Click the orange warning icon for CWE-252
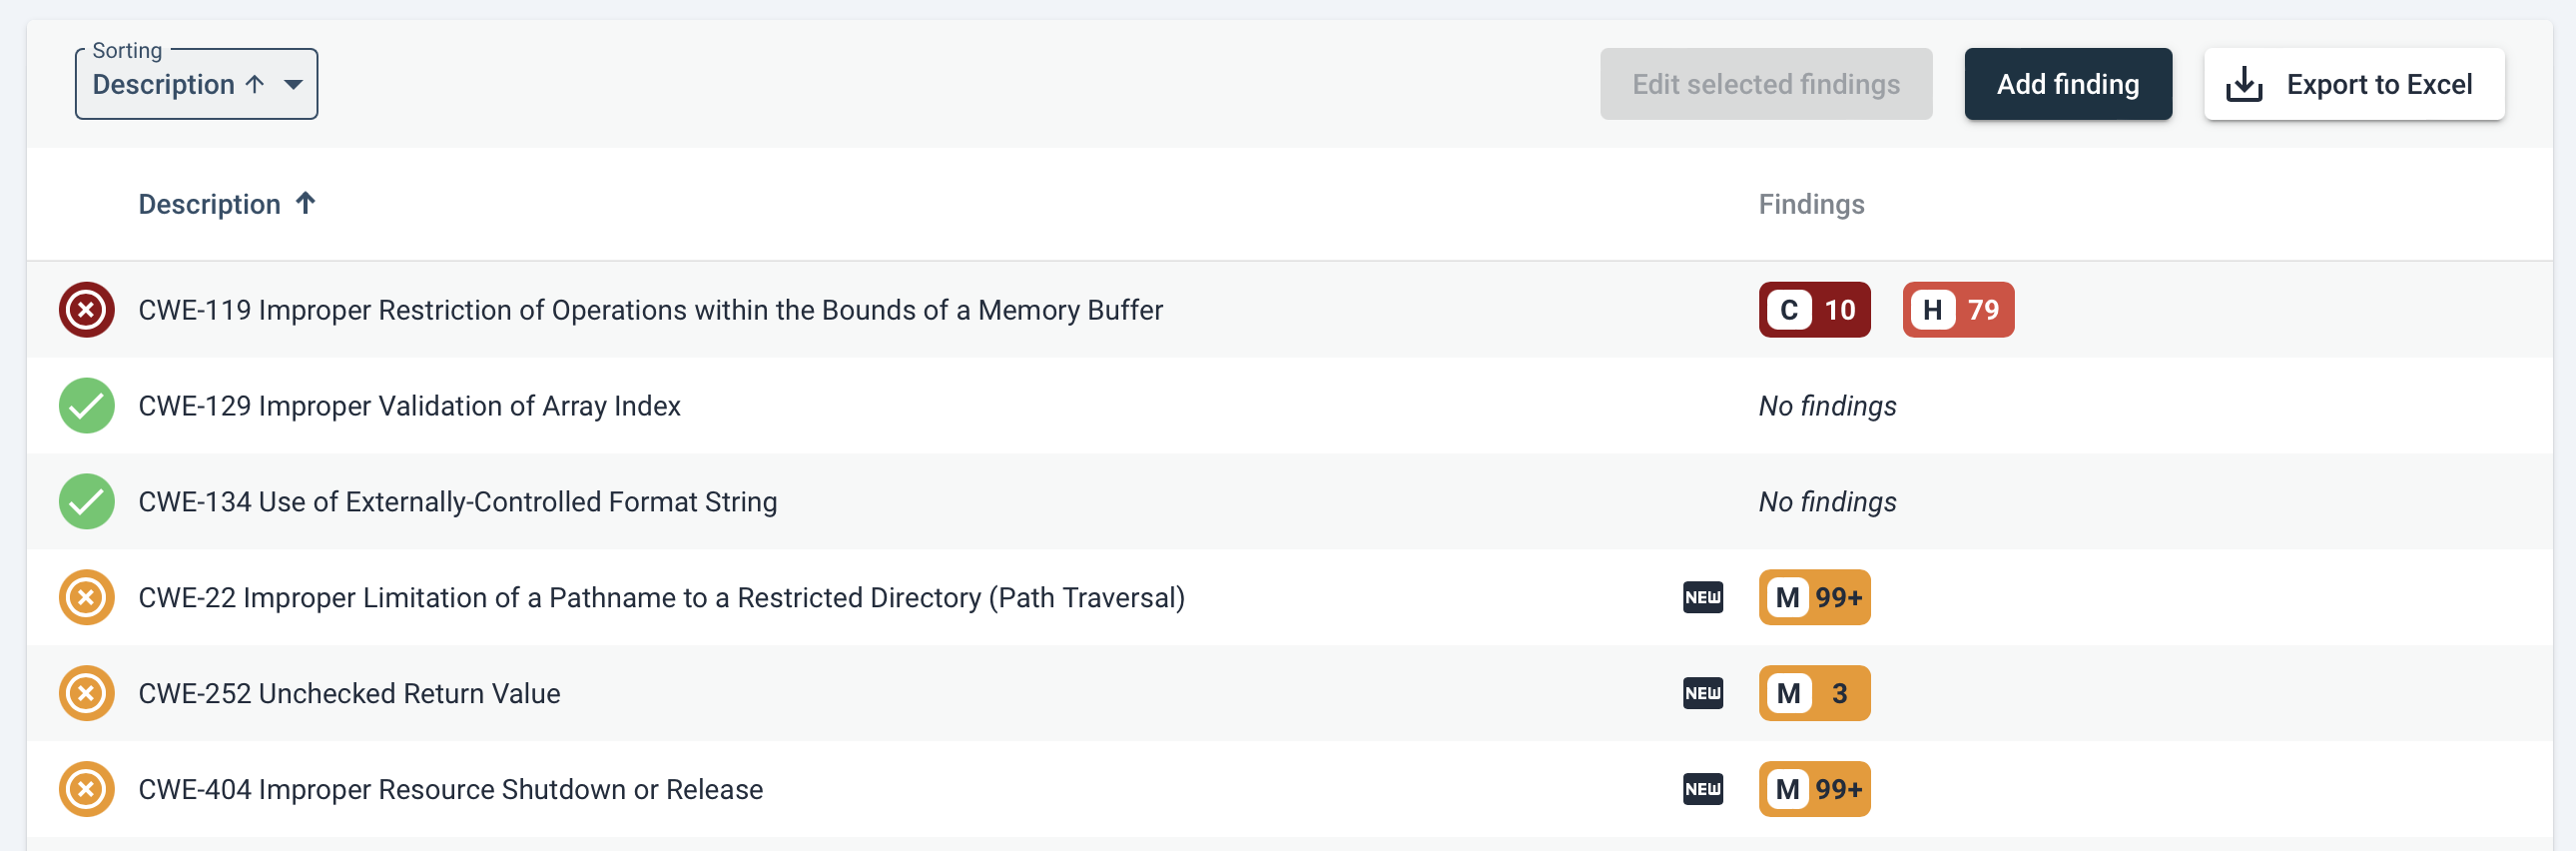This screenshot has height=851, width=2576. point(86,694)
